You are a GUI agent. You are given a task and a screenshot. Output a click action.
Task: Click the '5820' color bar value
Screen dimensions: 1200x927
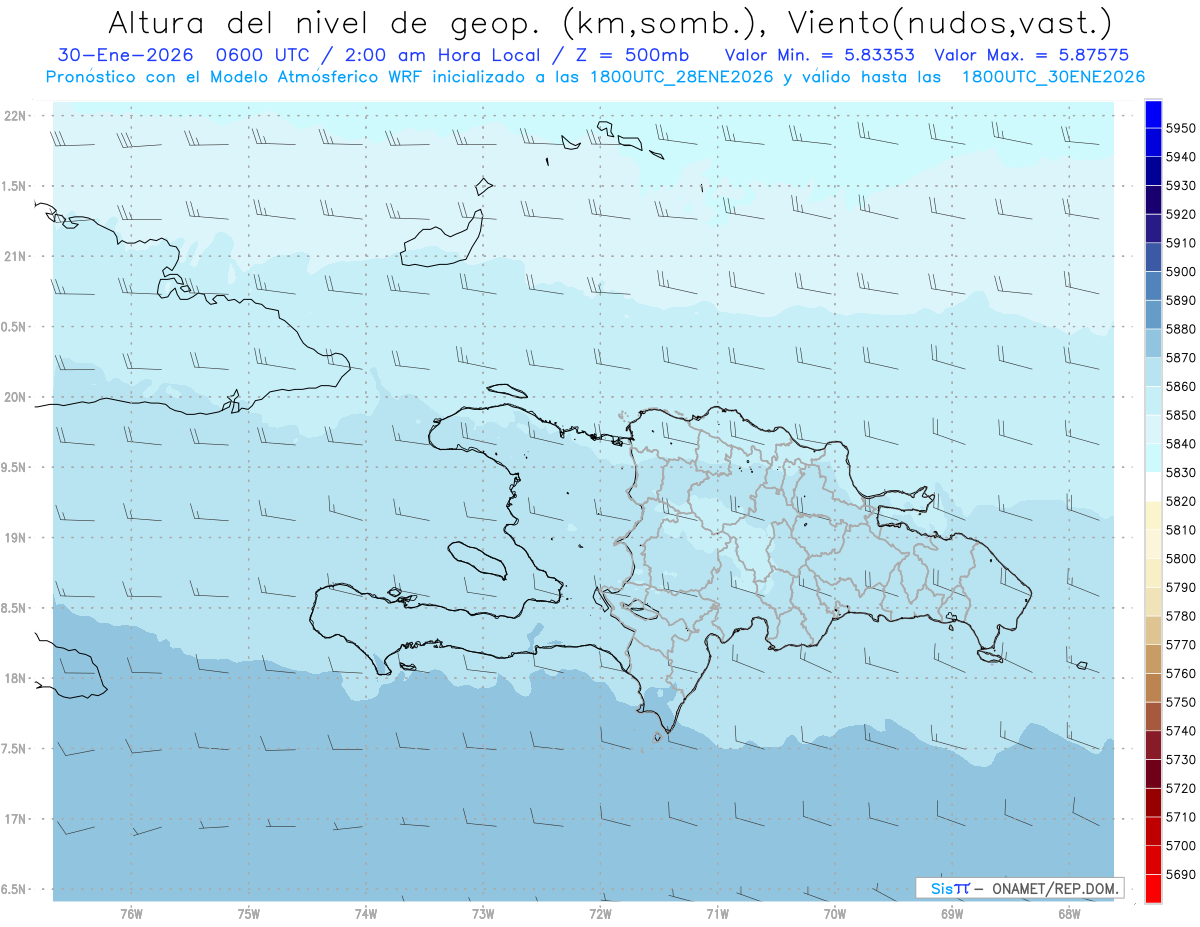coord(1180,501)
